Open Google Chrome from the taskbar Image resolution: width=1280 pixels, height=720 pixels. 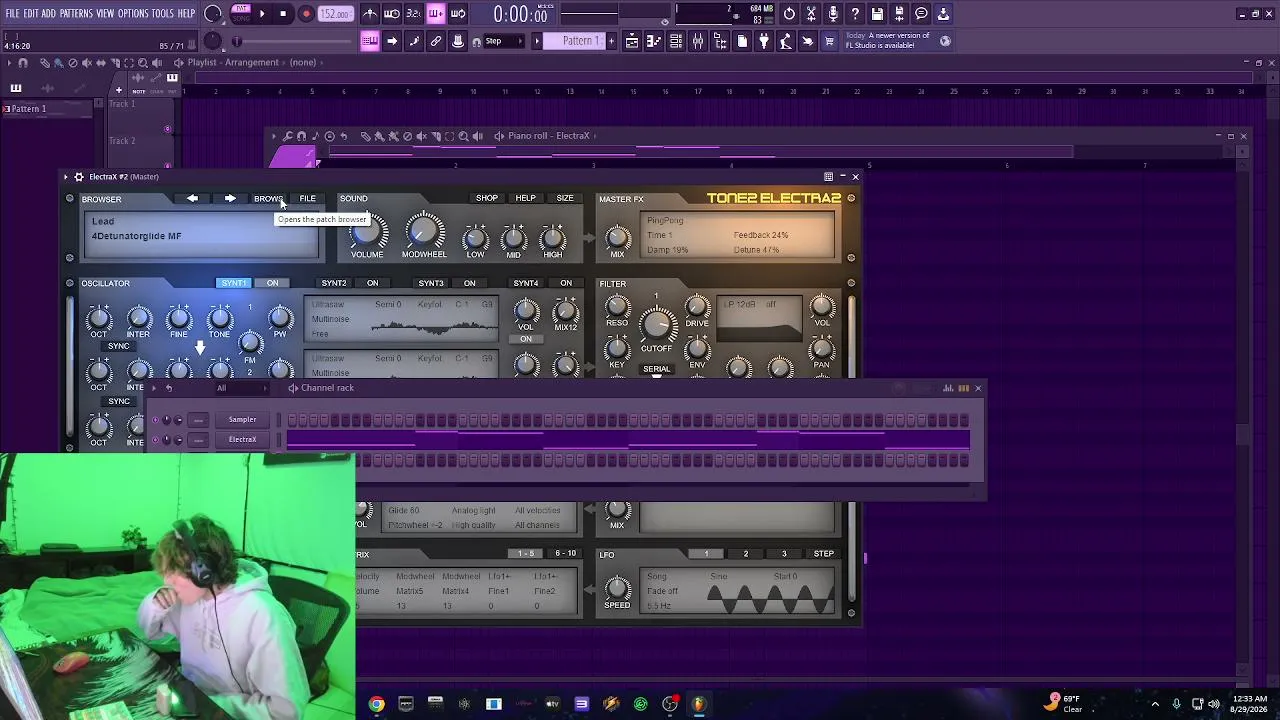point(376,704)
